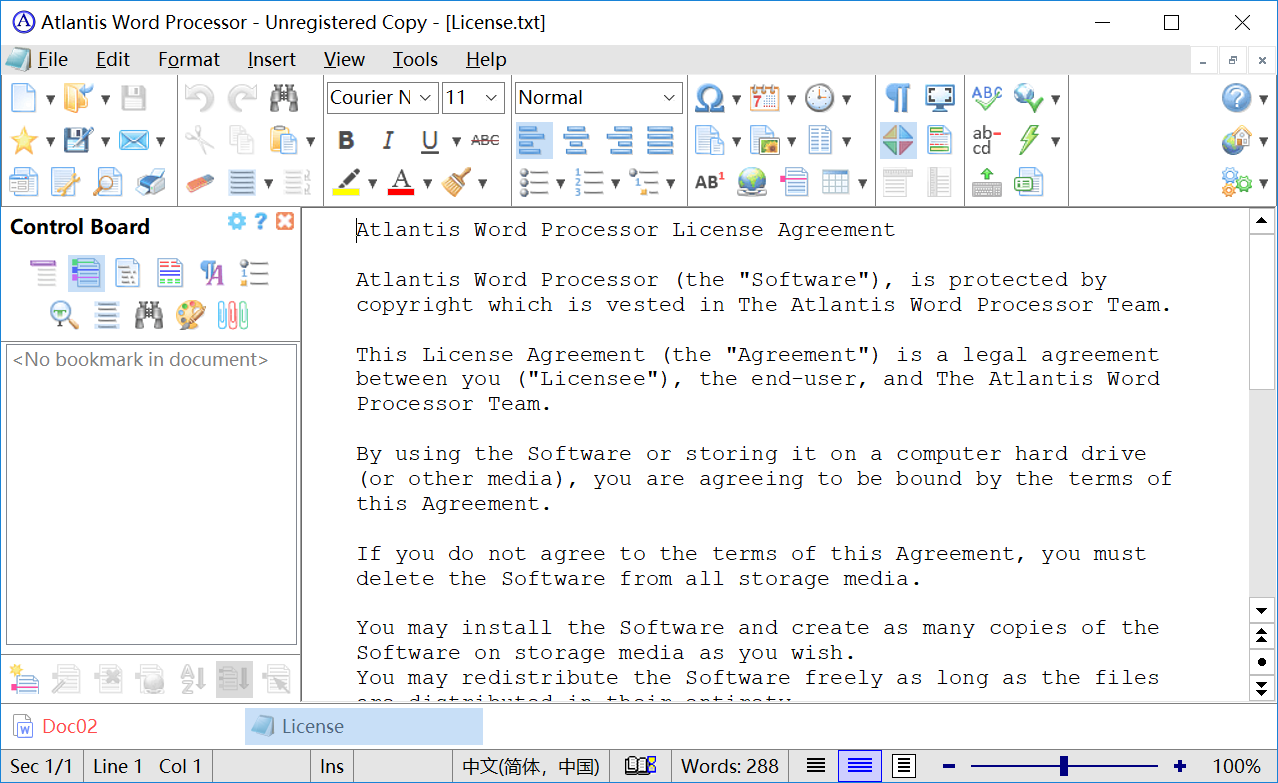Toggle Underline formatting
The image size is (1278, 783).
[x=430, y=140]
